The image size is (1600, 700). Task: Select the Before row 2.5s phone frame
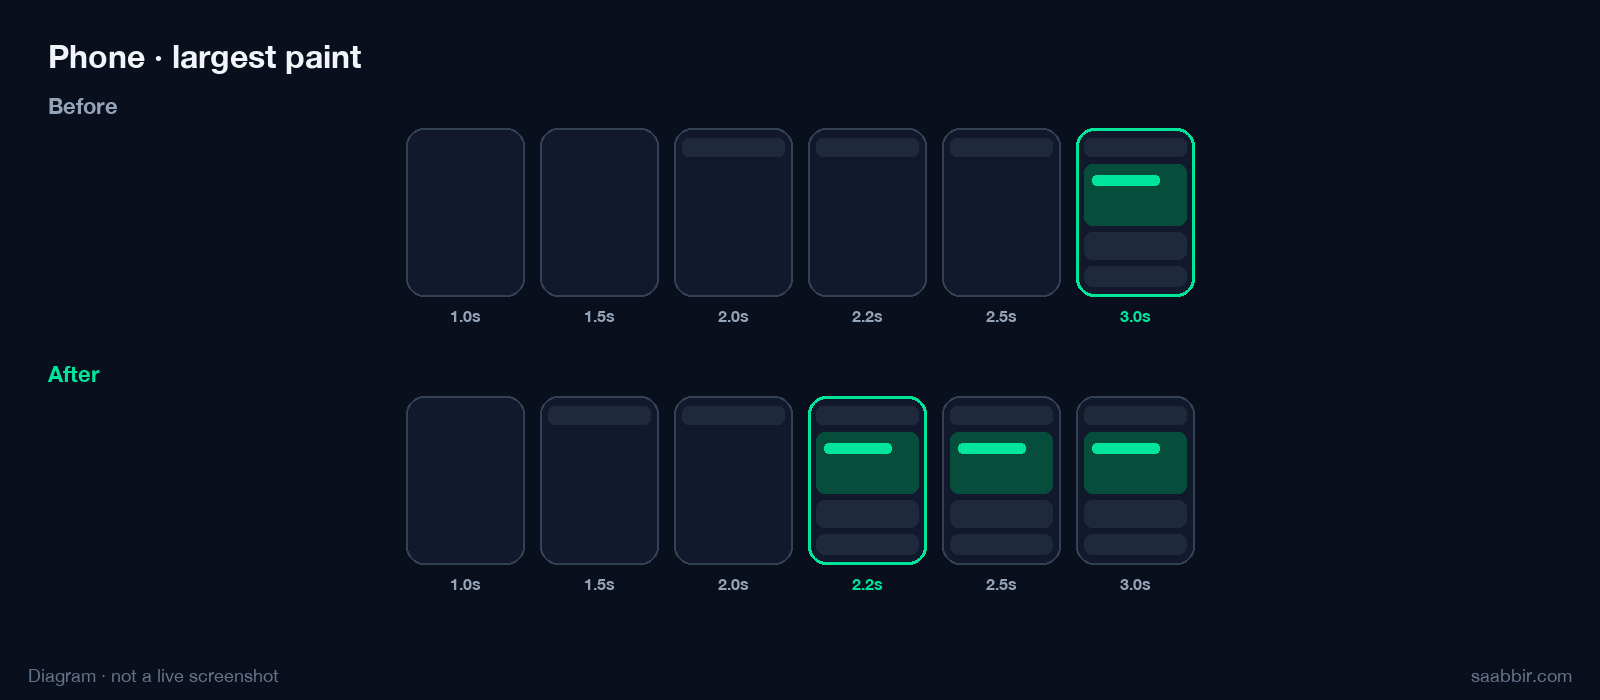coord(1001,212)
